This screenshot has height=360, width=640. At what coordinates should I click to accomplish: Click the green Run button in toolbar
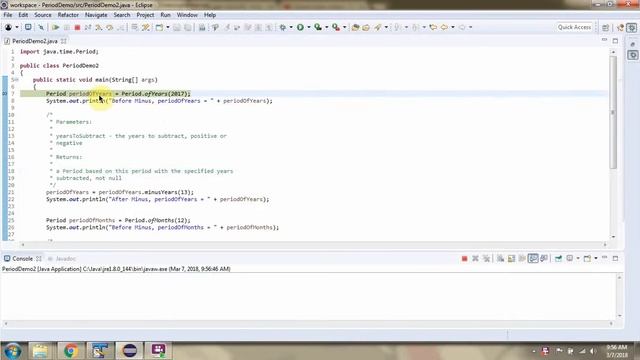[300, 27]
